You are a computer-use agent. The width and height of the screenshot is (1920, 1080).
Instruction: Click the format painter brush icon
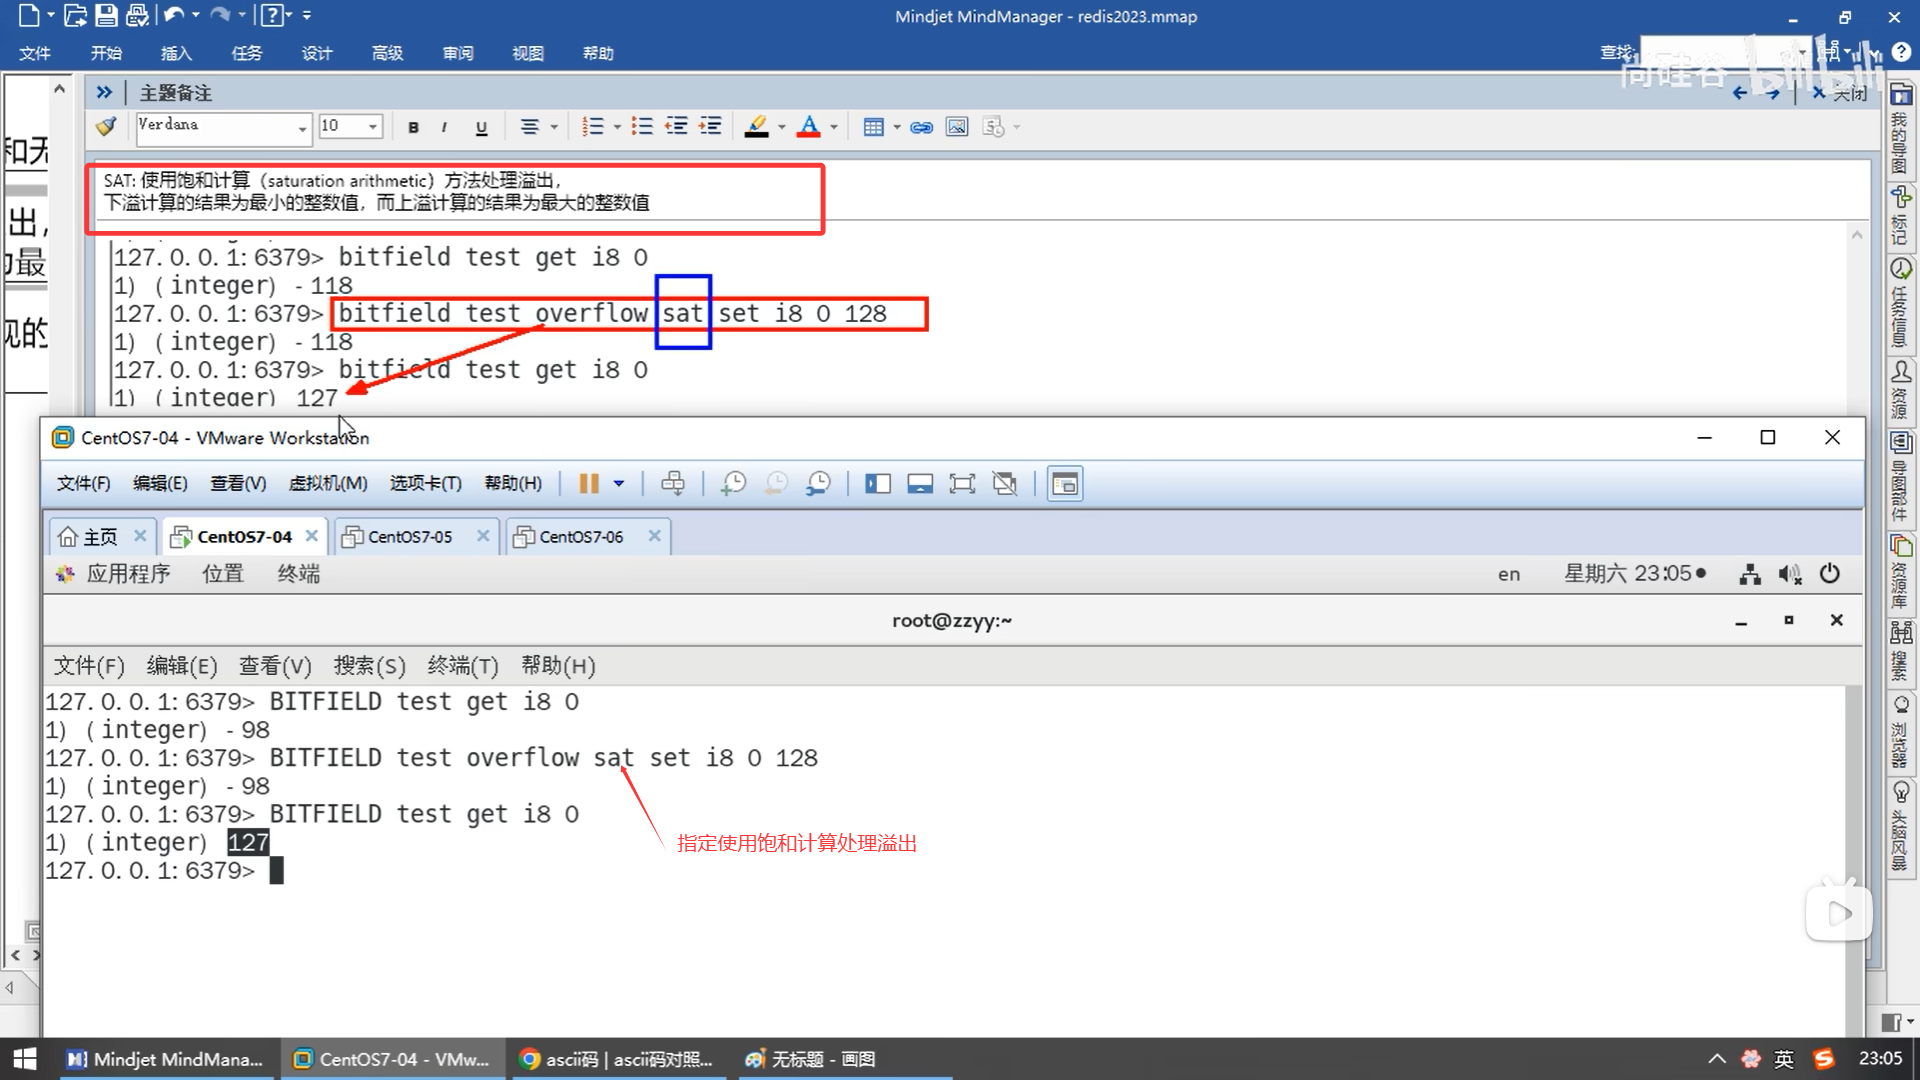(x=106, y=127)
